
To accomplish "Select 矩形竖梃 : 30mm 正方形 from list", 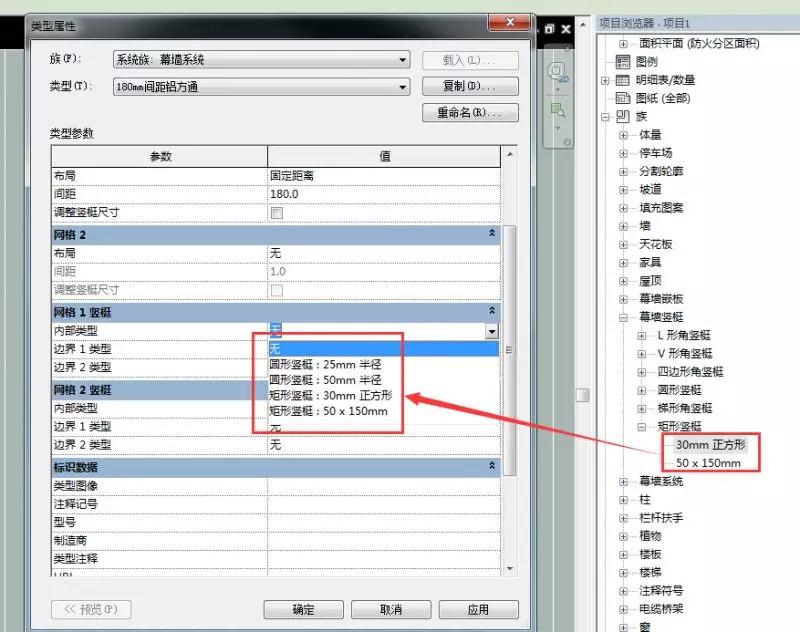I will [x=331, y=395].
